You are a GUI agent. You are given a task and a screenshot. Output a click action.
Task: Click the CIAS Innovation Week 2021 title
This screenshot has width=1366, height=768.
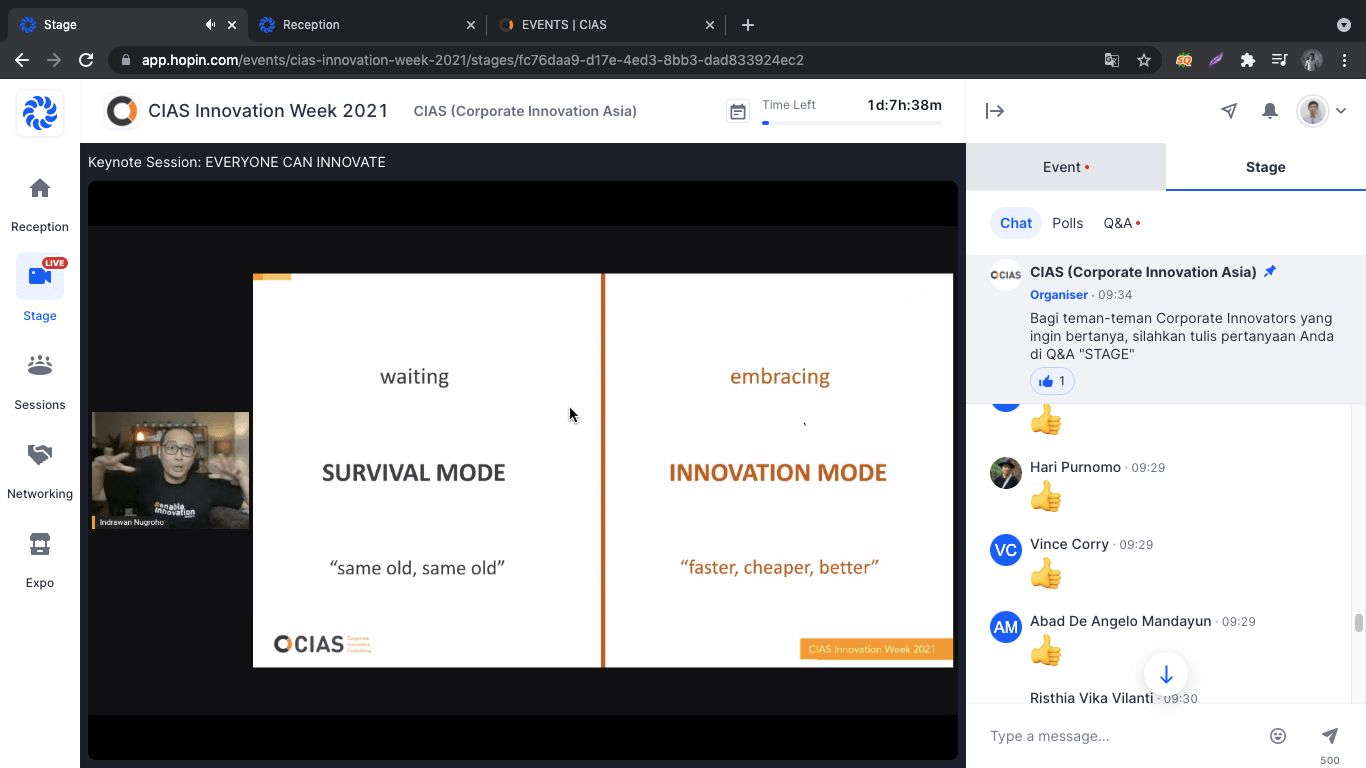coord(268,111)
